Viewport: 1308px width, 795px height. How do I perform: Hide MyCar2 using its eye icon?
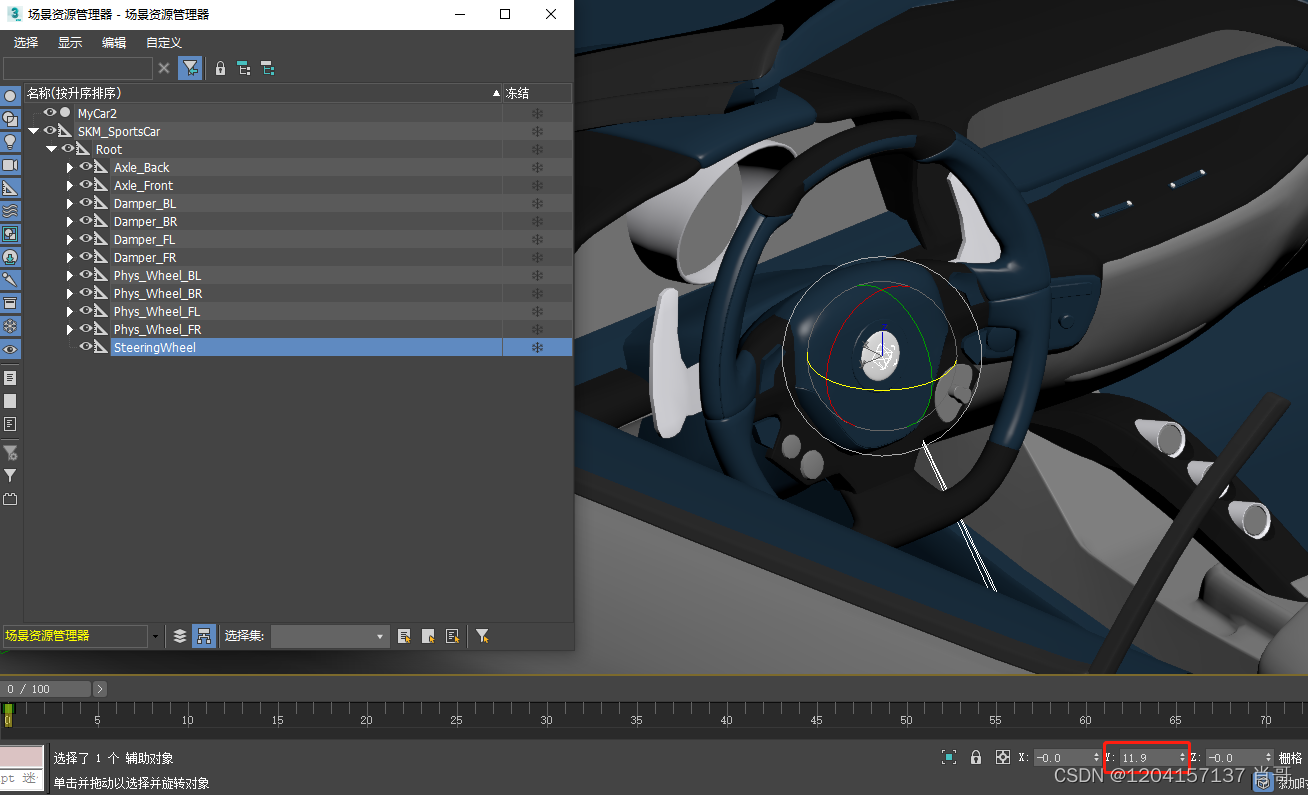(x=50, y=113)
